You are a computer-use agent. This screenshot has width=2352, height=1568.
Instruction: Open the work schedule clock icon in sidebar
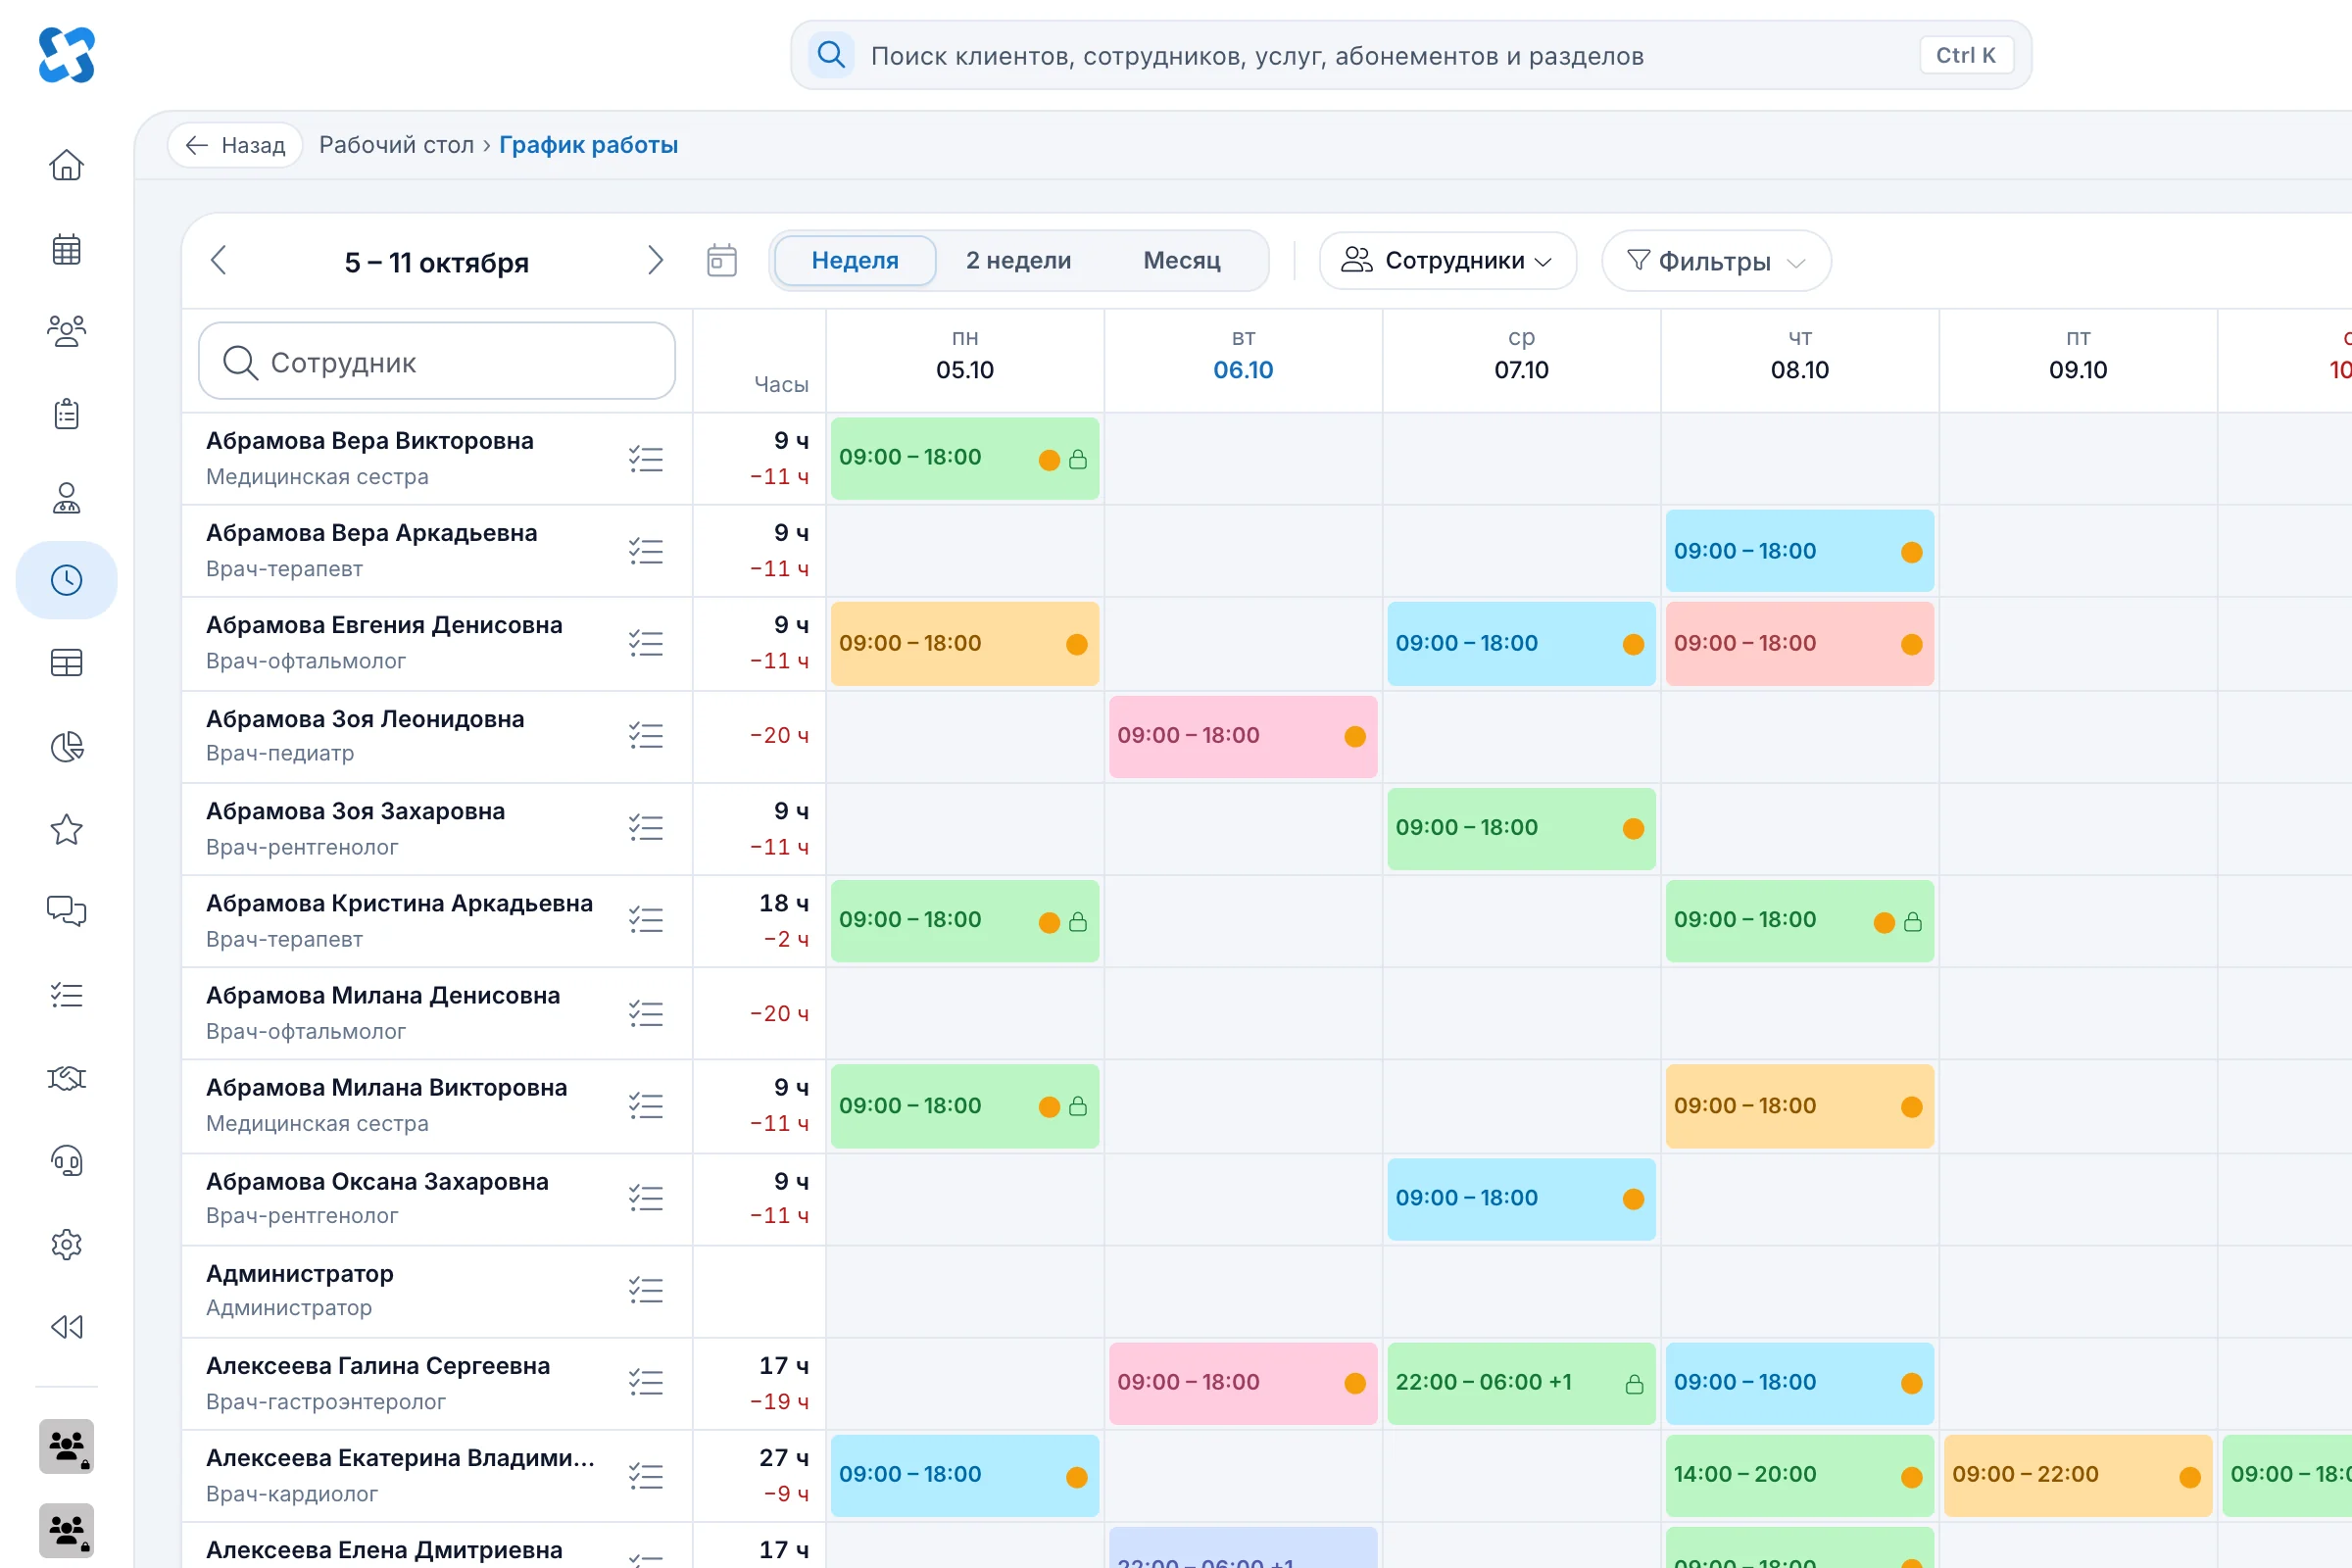66,580
